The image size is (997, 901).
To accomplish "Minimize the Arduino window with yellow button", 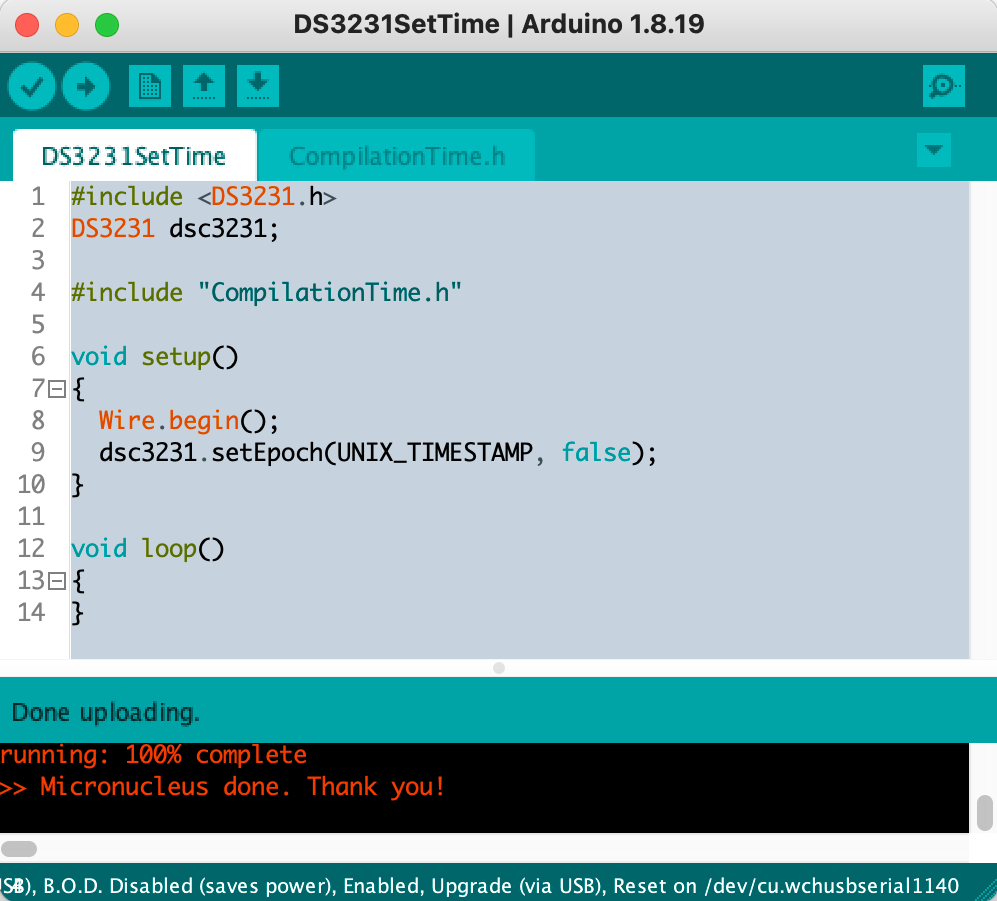I will coord(67,25).
